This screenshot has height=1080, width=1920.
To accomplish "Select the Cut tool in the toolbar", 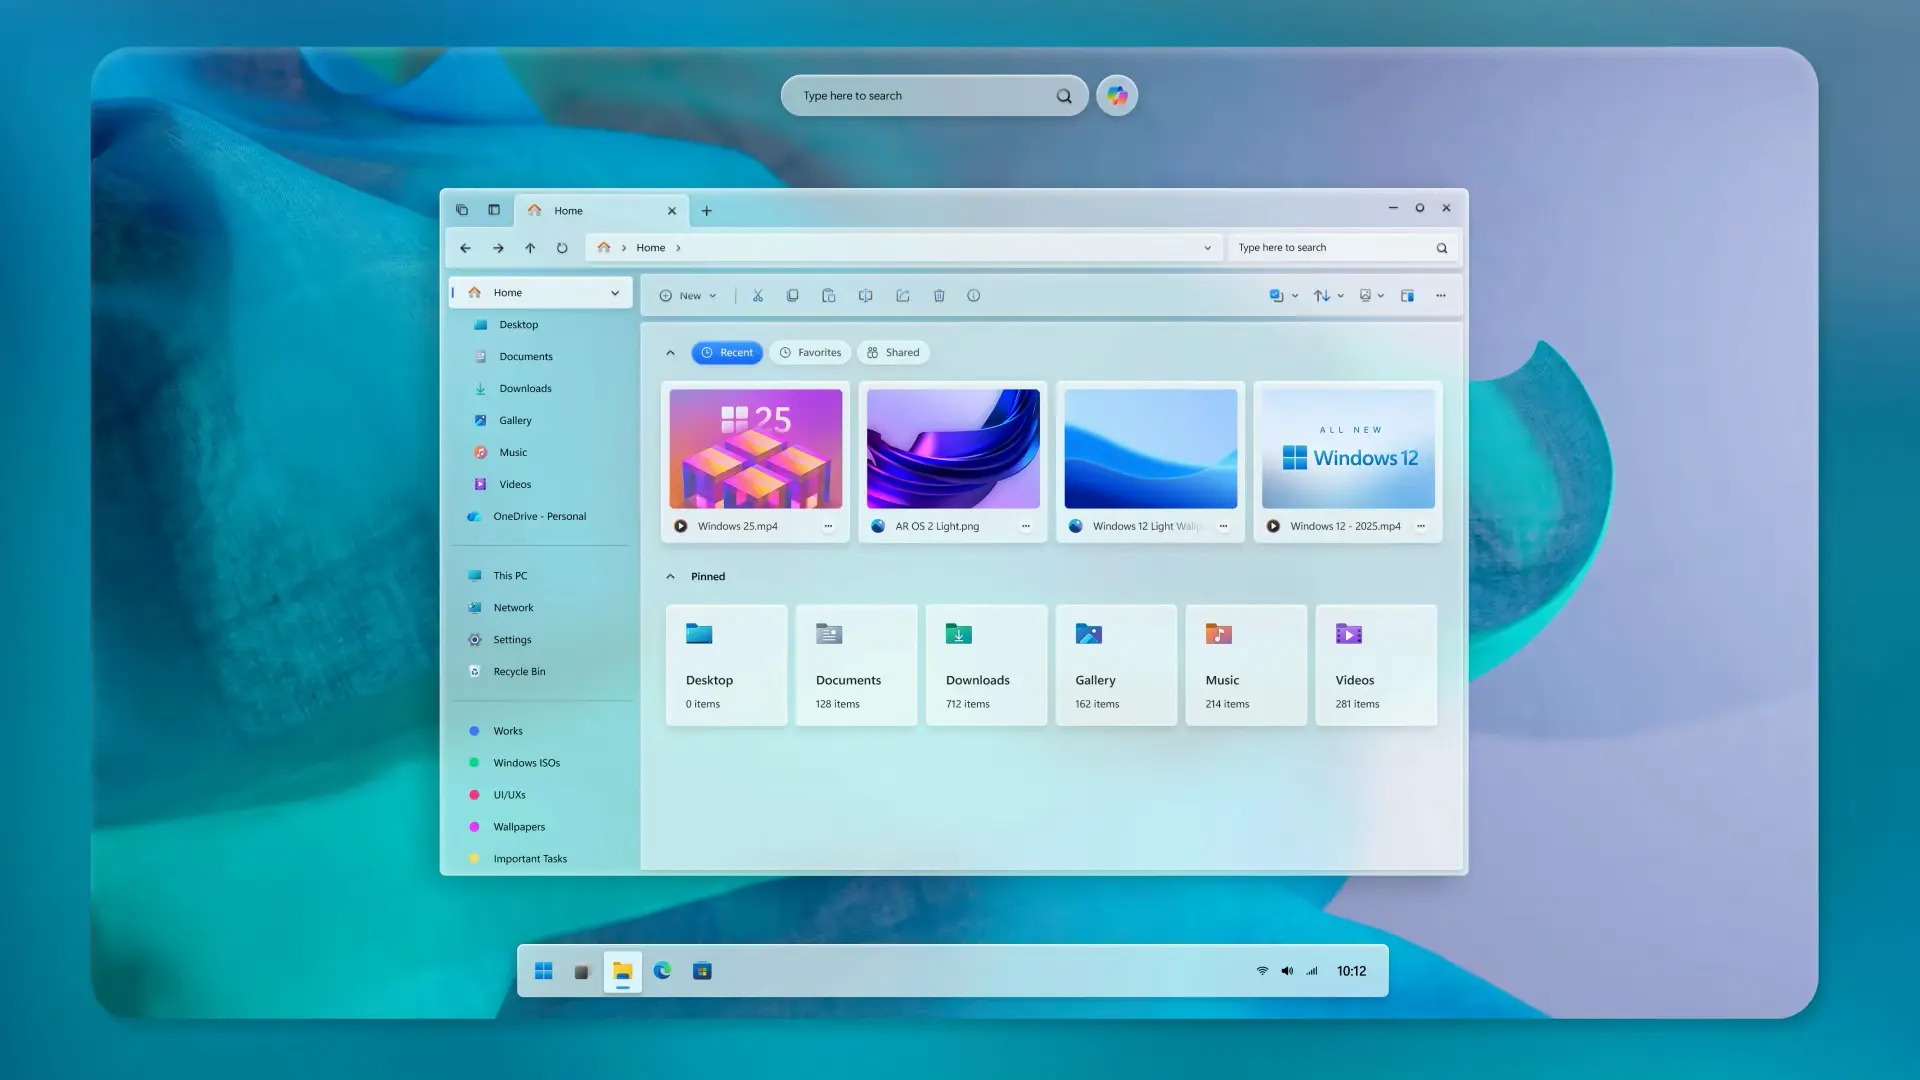I will coord(758,295).
